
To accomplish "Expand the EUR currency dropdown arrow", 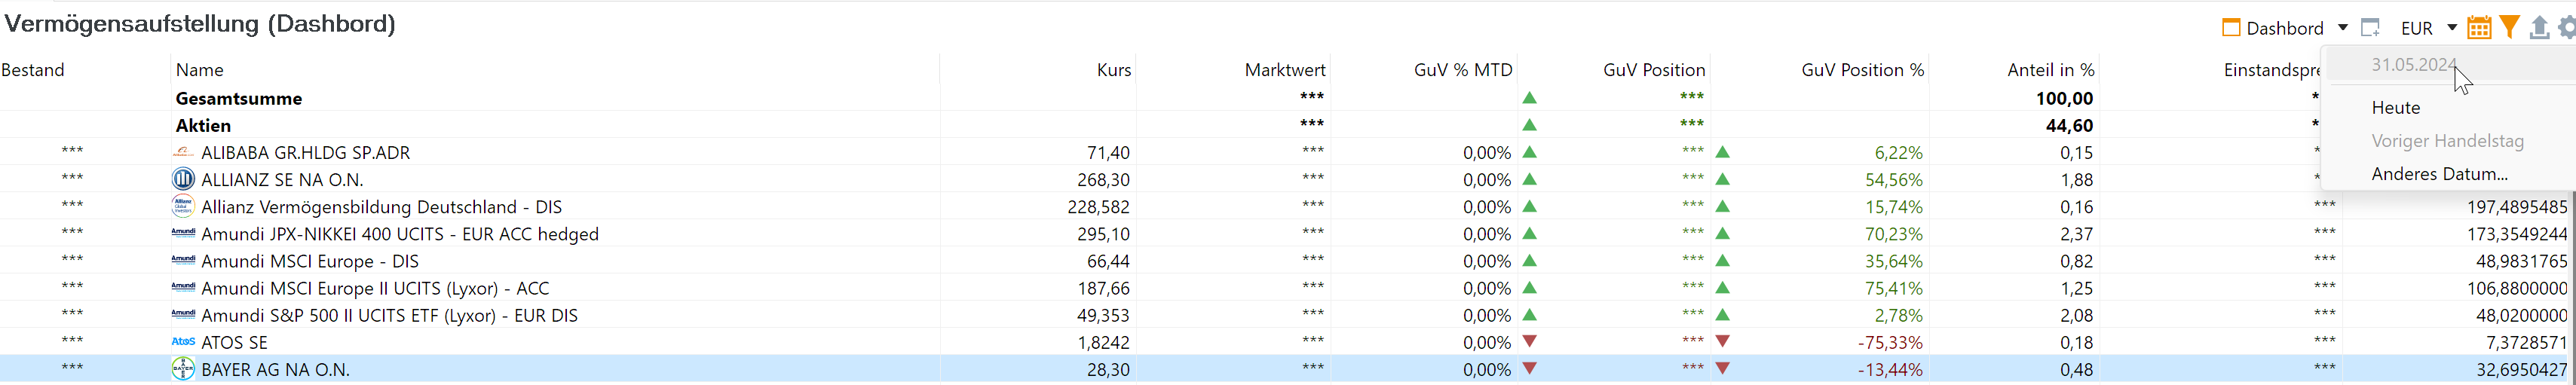I will 2452,28.
